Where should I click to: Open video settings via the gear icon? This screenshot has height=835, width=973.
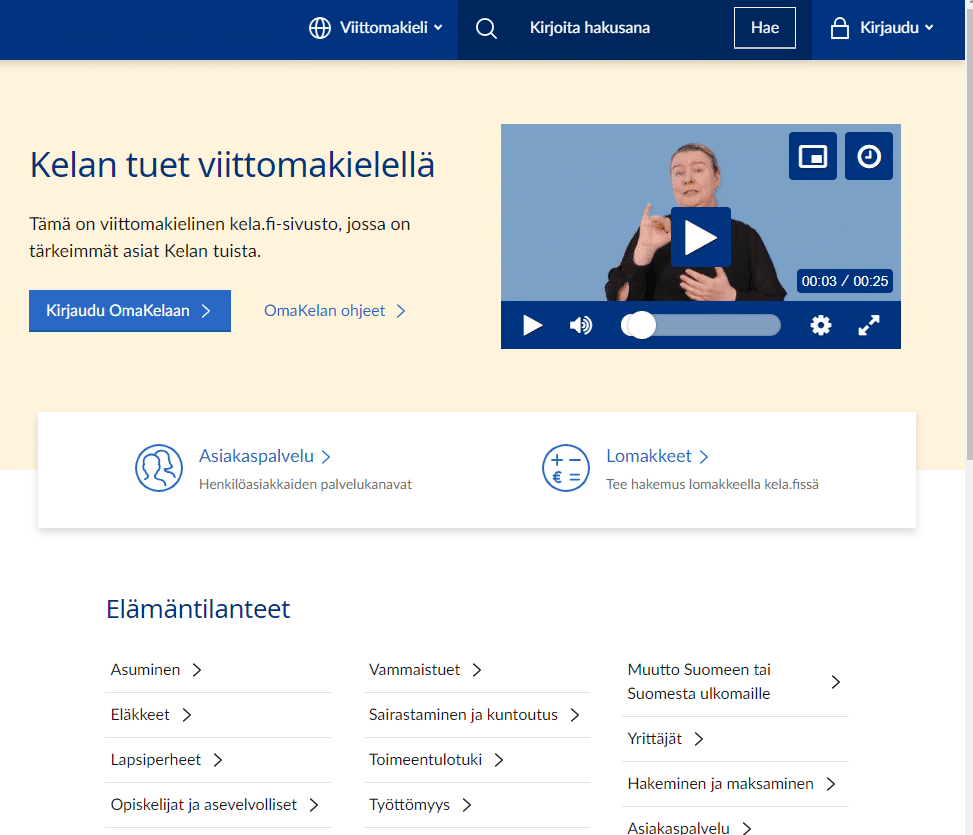click(821, 325)
